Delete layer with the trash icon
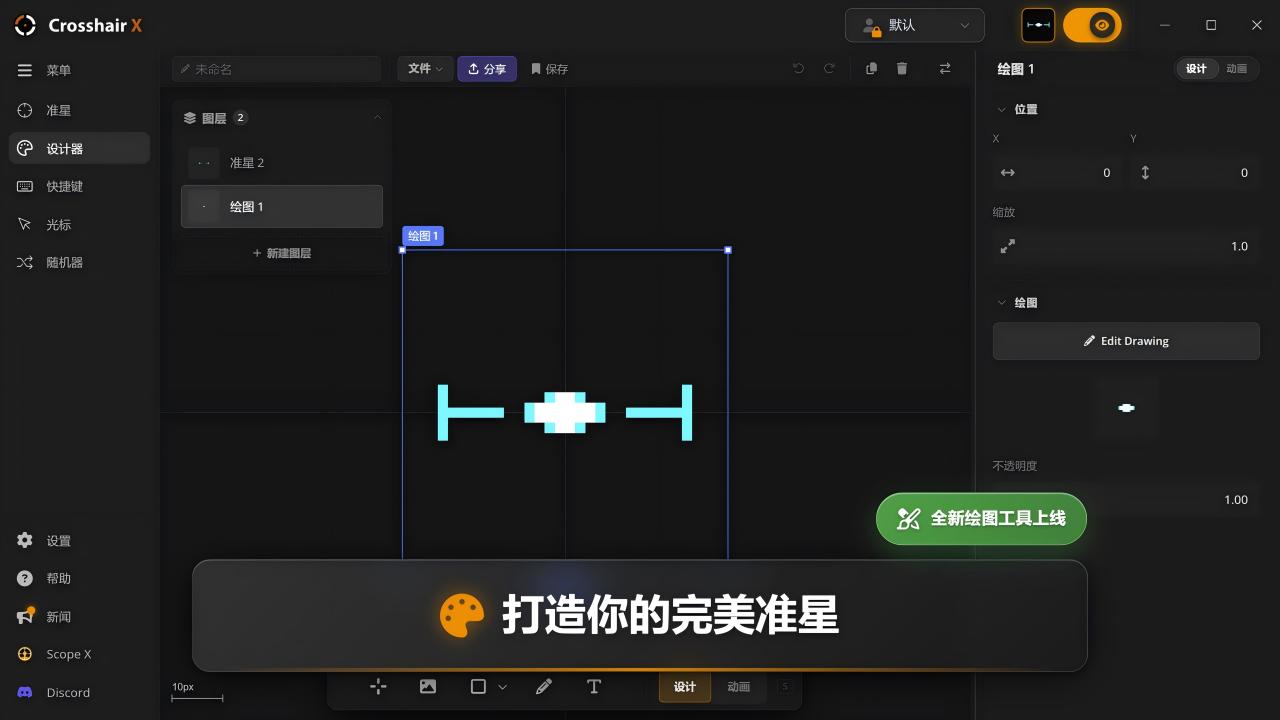Image resolution: width=1280 pixels, height=720 pixels. click(902, 69)
